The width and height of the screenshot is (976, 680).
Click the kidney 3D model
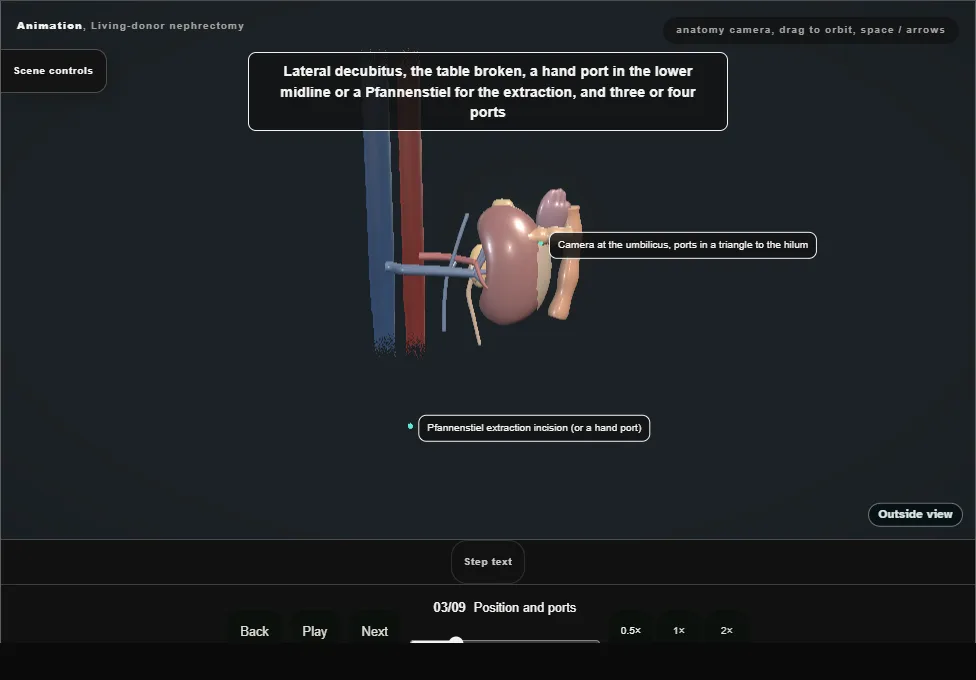(507, 265)
